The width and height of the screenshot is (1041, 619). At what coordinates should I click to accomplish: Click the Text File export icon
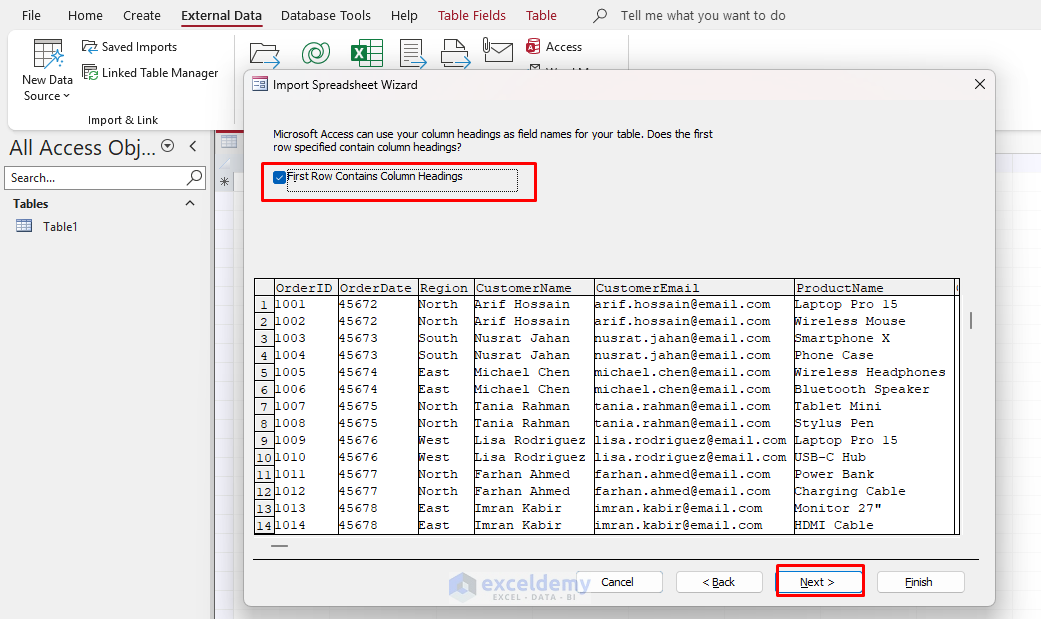(x=412, y=54)
